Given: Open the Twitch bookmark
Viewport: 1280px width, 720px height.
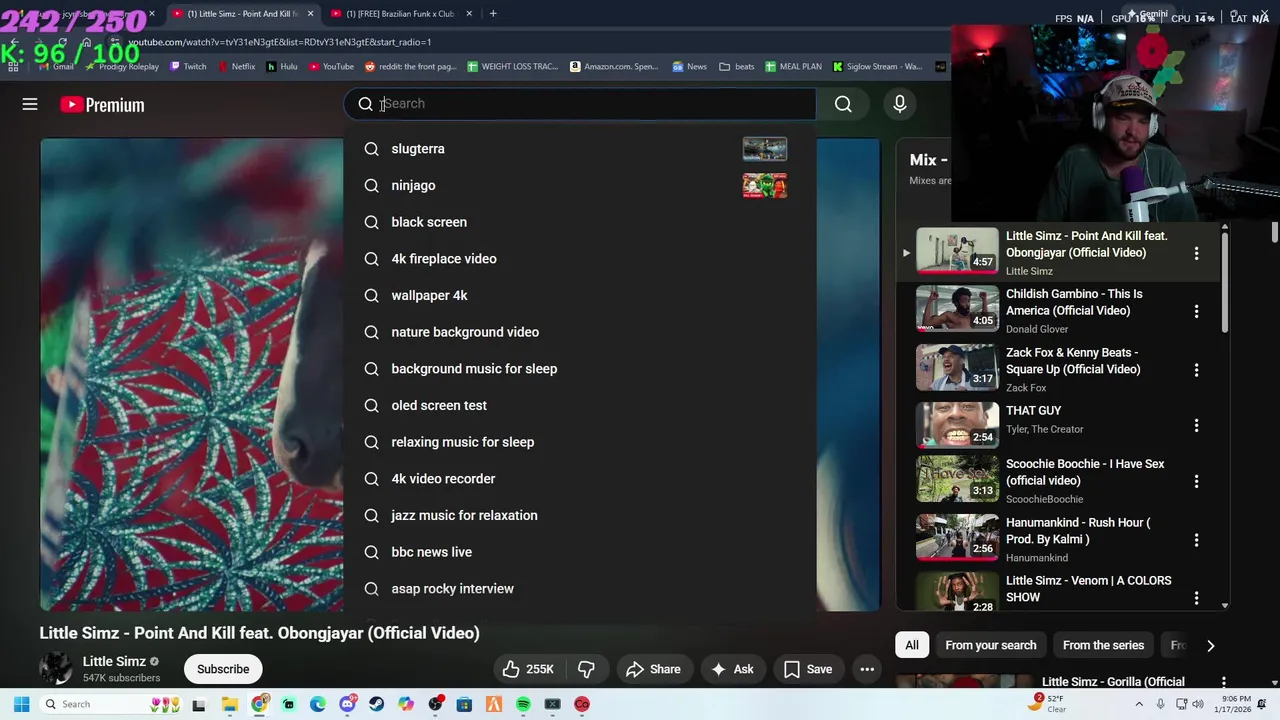Looking at the screenshot, I should point(187,66).
